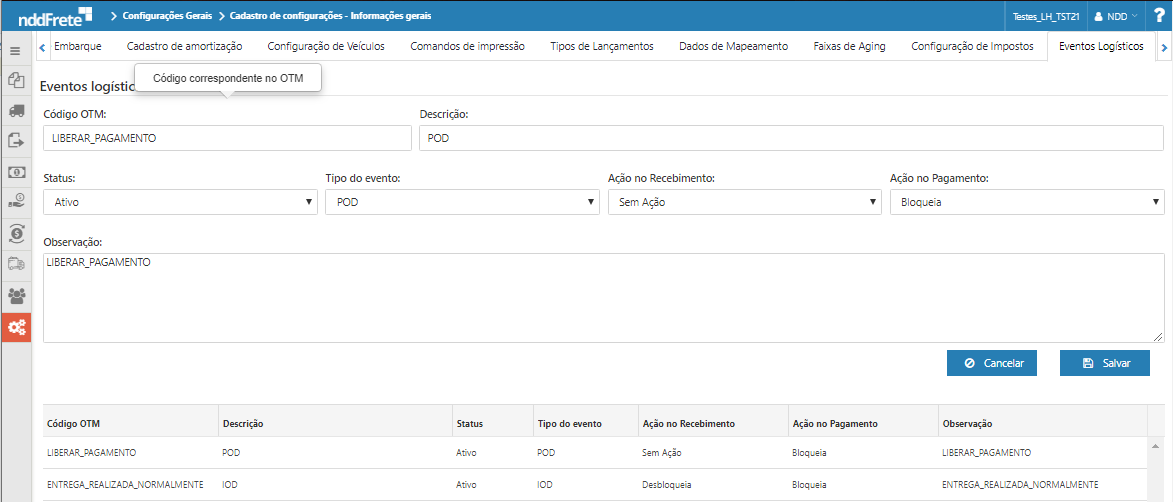Image resolution: width=1173 pixels, height=502 pixels.
Task: Expand the Tipo do evento dropdown
Action: tap(462, 202)
